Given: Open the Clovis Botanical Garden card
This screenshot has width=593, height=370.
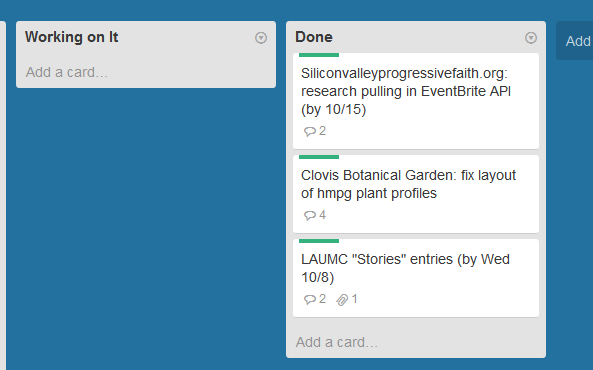Looking at the screenshot, I should [416, 194].
